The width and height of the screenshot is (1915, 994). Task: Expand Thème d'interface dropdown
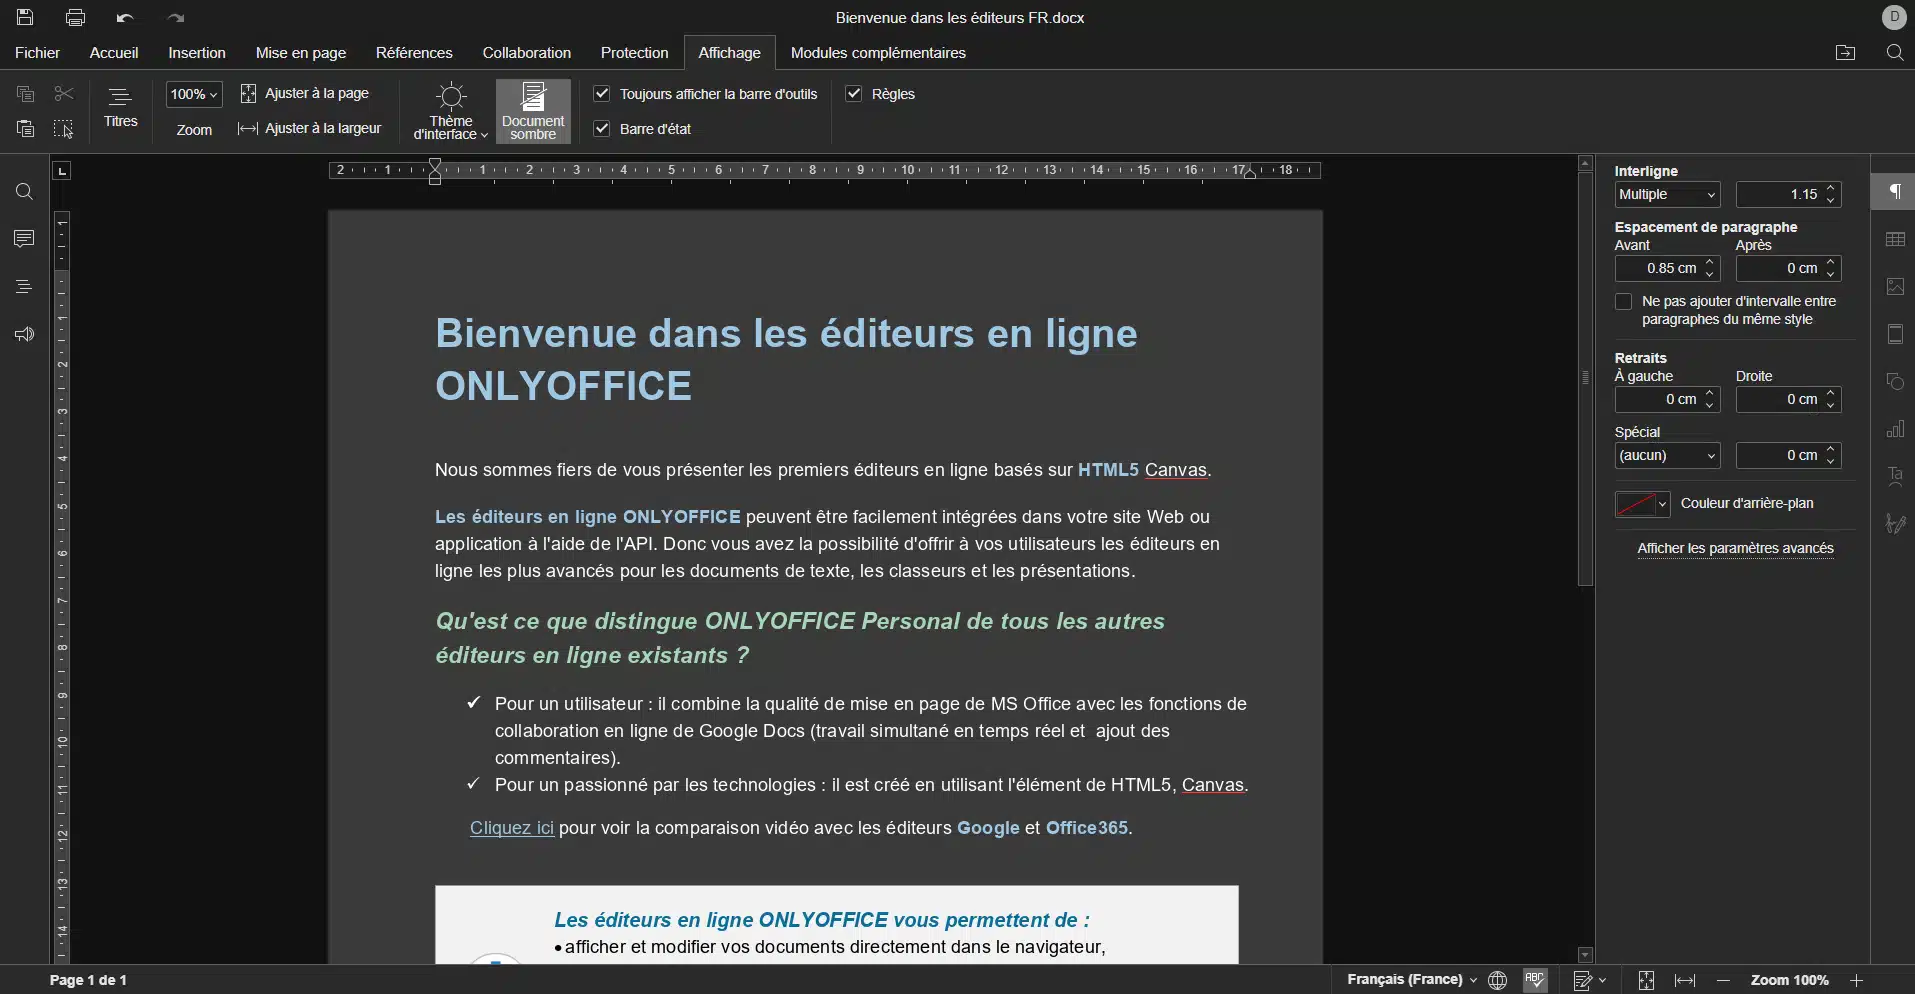pos(451,111)
